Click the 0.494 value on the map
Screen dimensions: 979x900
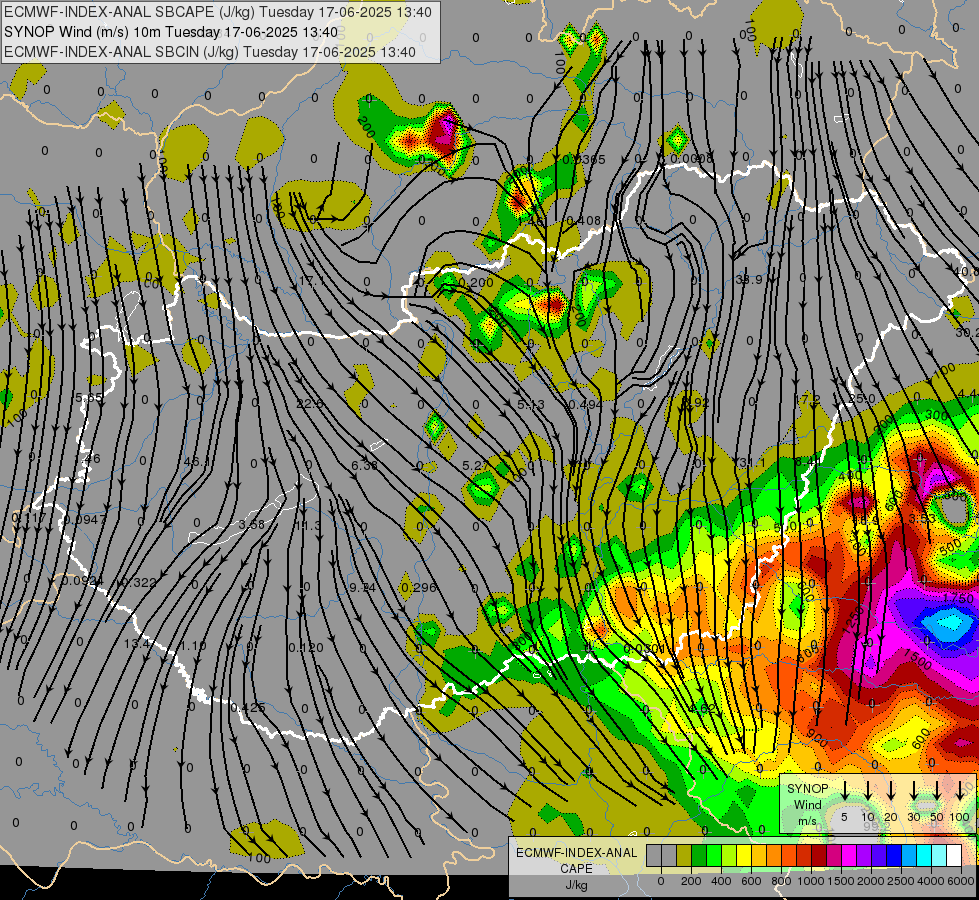coord(585,405)
